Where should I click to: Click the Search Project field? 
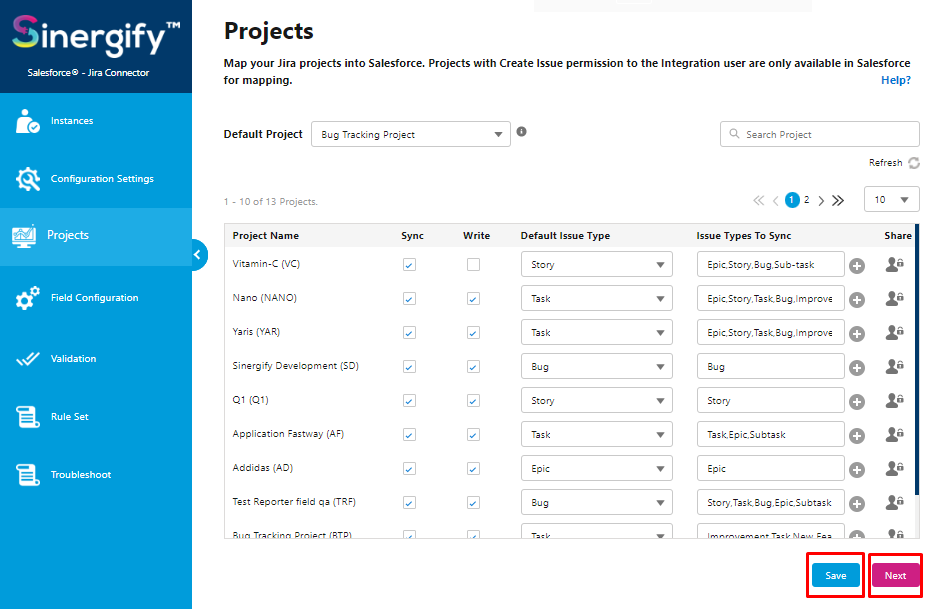(x=820, y=134)
